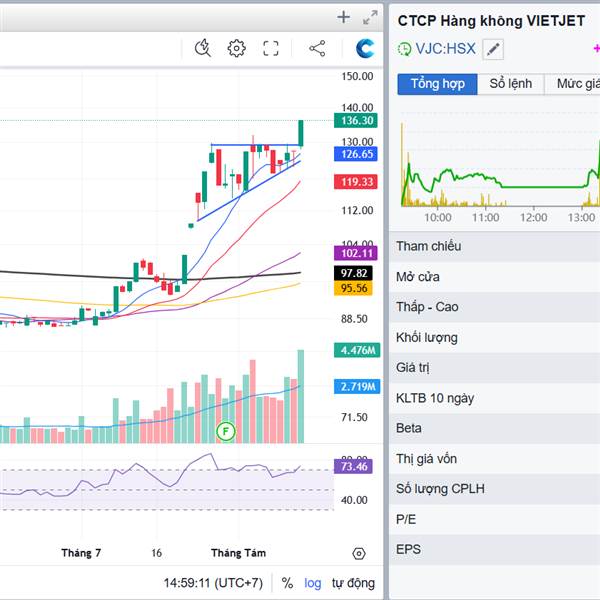Edit VJC:HSX symbol with pencil icon
600x600 pixels.
coord(493,49)
